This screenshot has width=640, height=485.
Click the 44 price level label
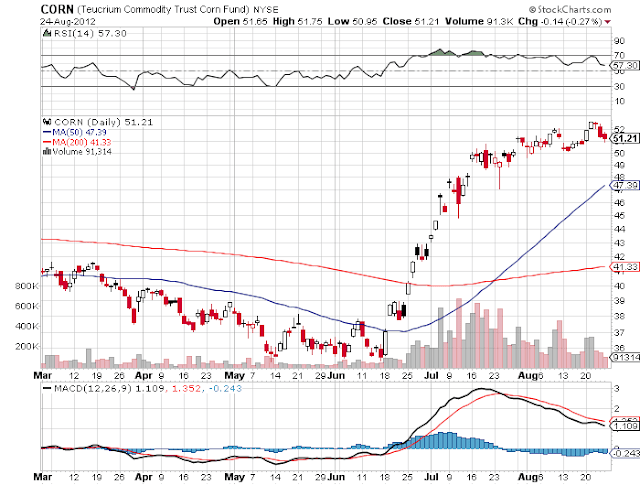(619, 229)
